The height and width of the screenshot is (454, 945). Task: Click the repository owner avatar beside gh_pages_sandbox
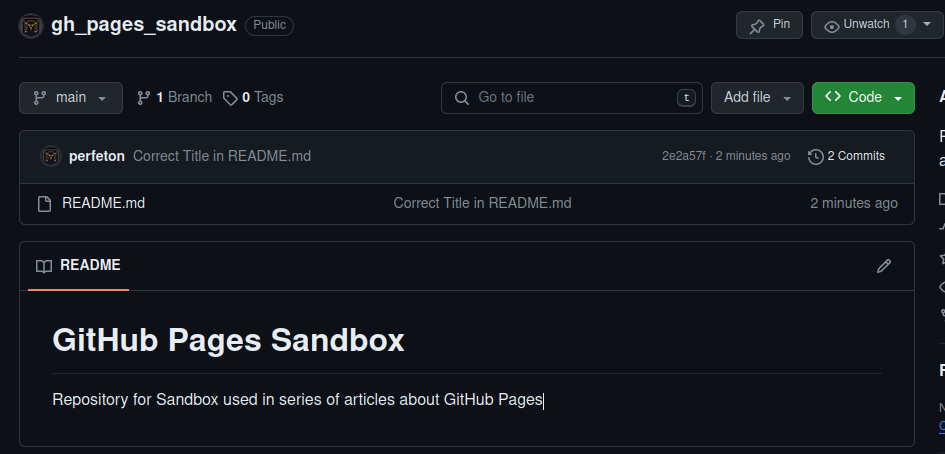click(31, 26)
